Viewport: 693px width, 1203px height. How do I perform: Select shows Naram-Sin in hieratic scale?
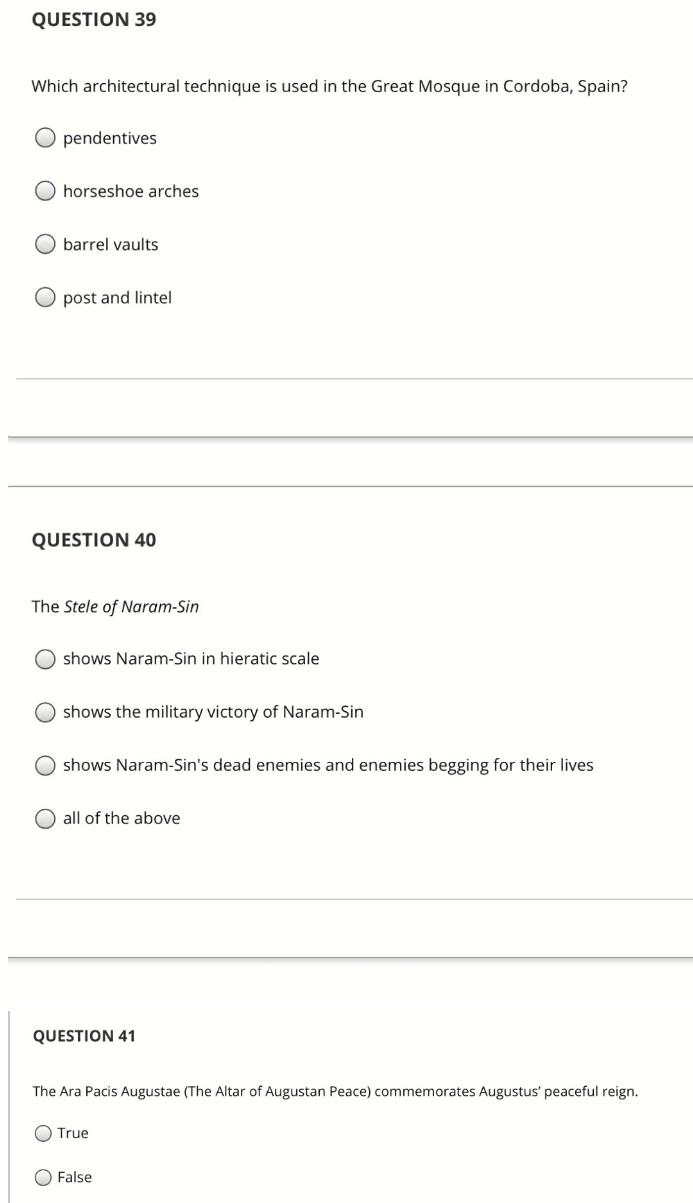[44, 659]
